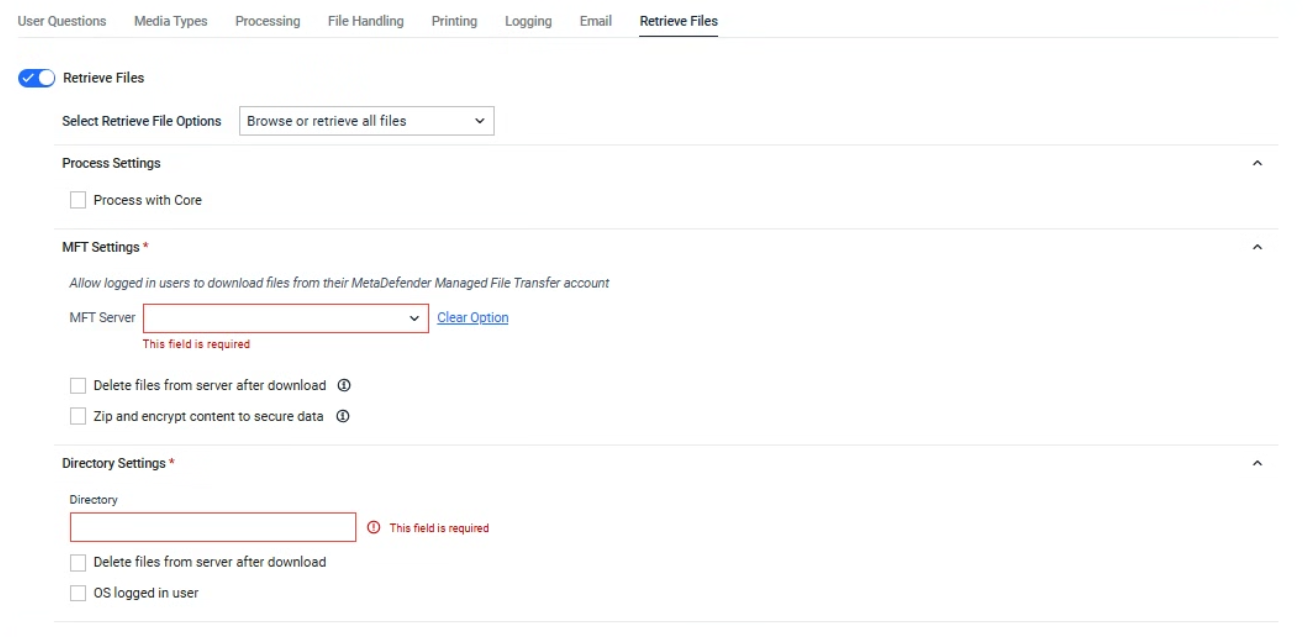Open the Email tab

pyautogui.click(x=595, y=21)
